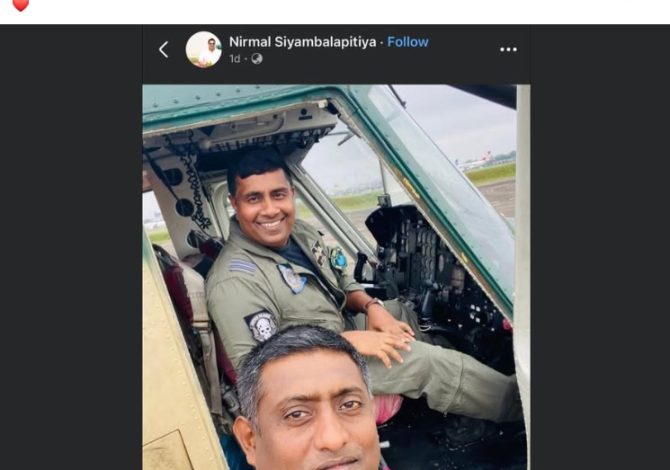Follow Nirmal Siyambalapitiya
Image resolution: width=670 pixels, height=470 pixels.
pos(408,42)
